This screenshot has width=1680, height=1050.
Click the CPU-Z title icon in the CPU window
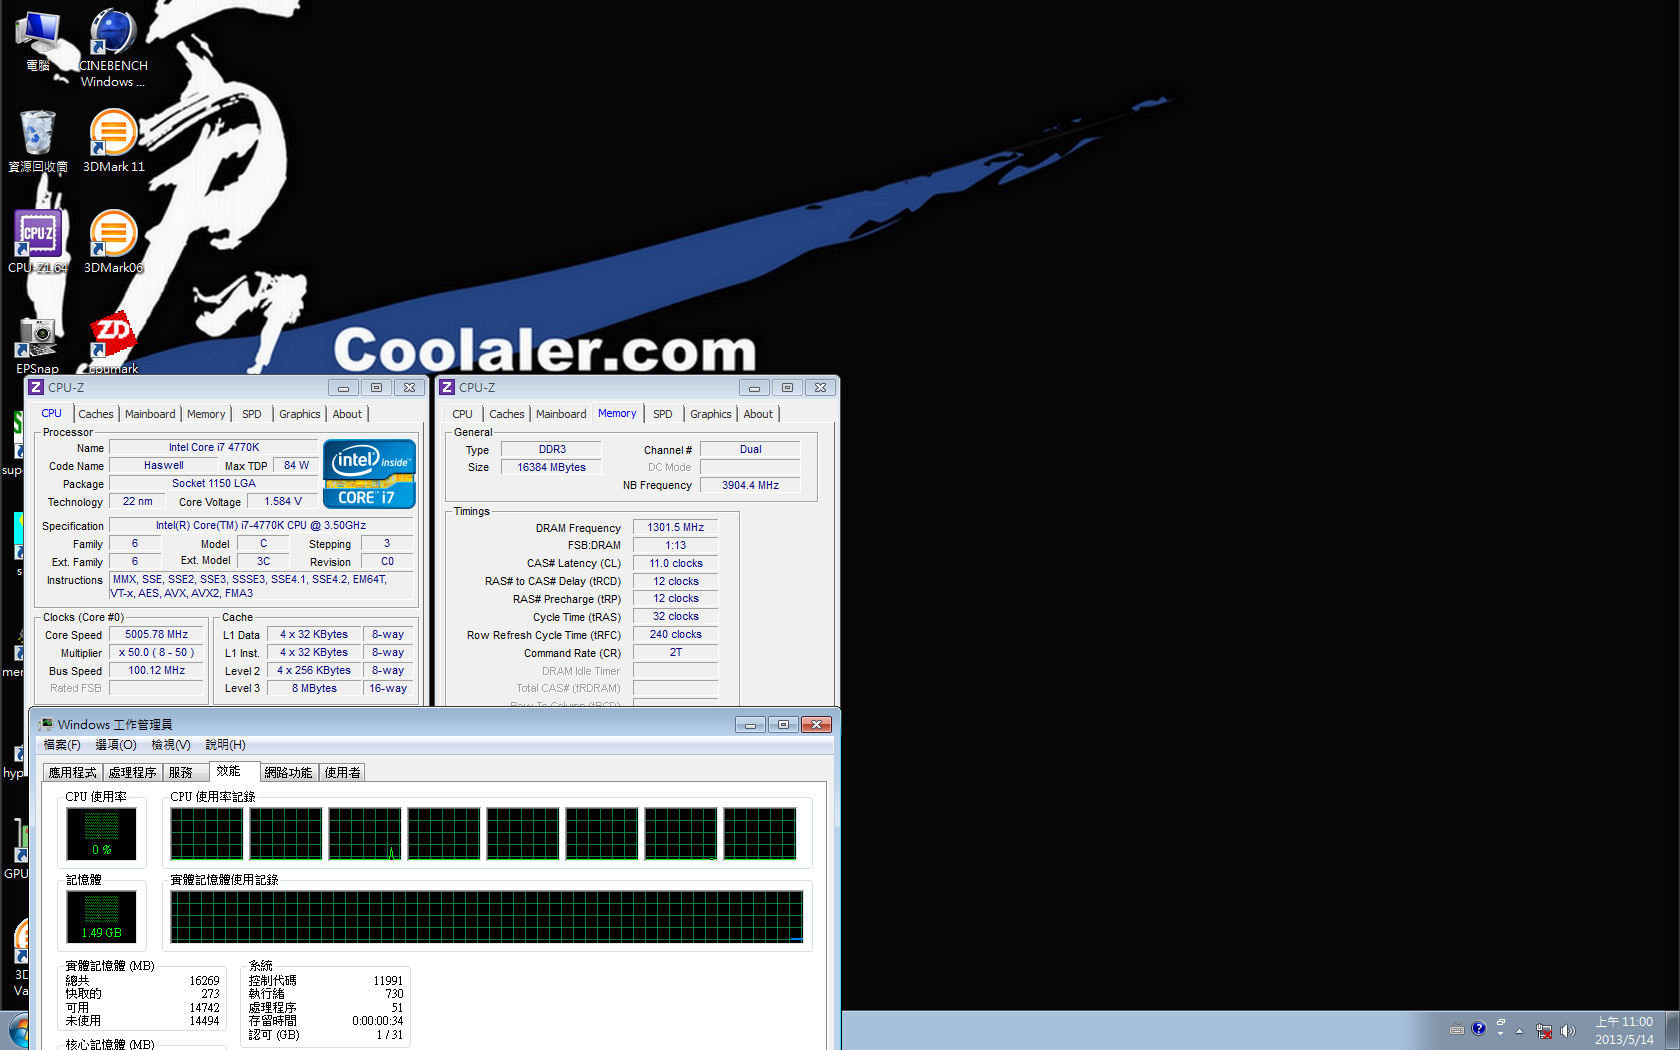36,387
